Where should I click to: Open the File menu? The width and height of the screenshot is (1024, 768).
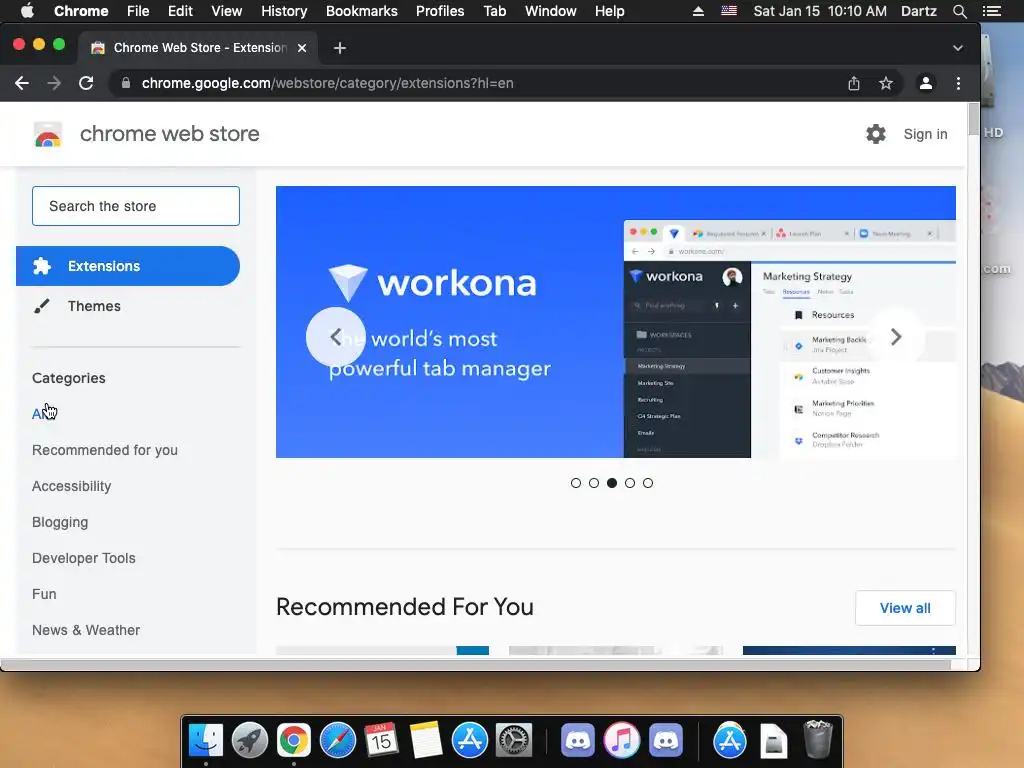click(138, 11)
